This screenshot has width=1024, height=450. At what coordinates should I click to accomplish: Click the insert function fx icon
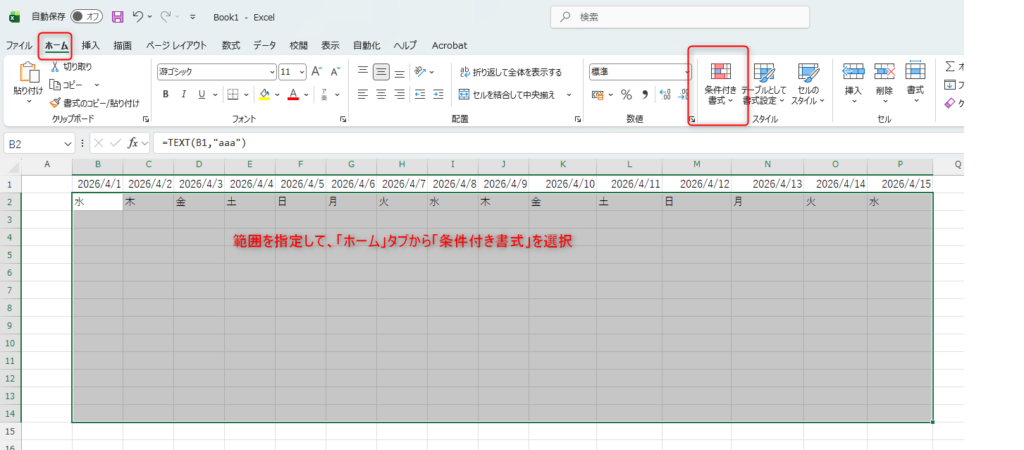pyautogui.click(x=133, y=143)
